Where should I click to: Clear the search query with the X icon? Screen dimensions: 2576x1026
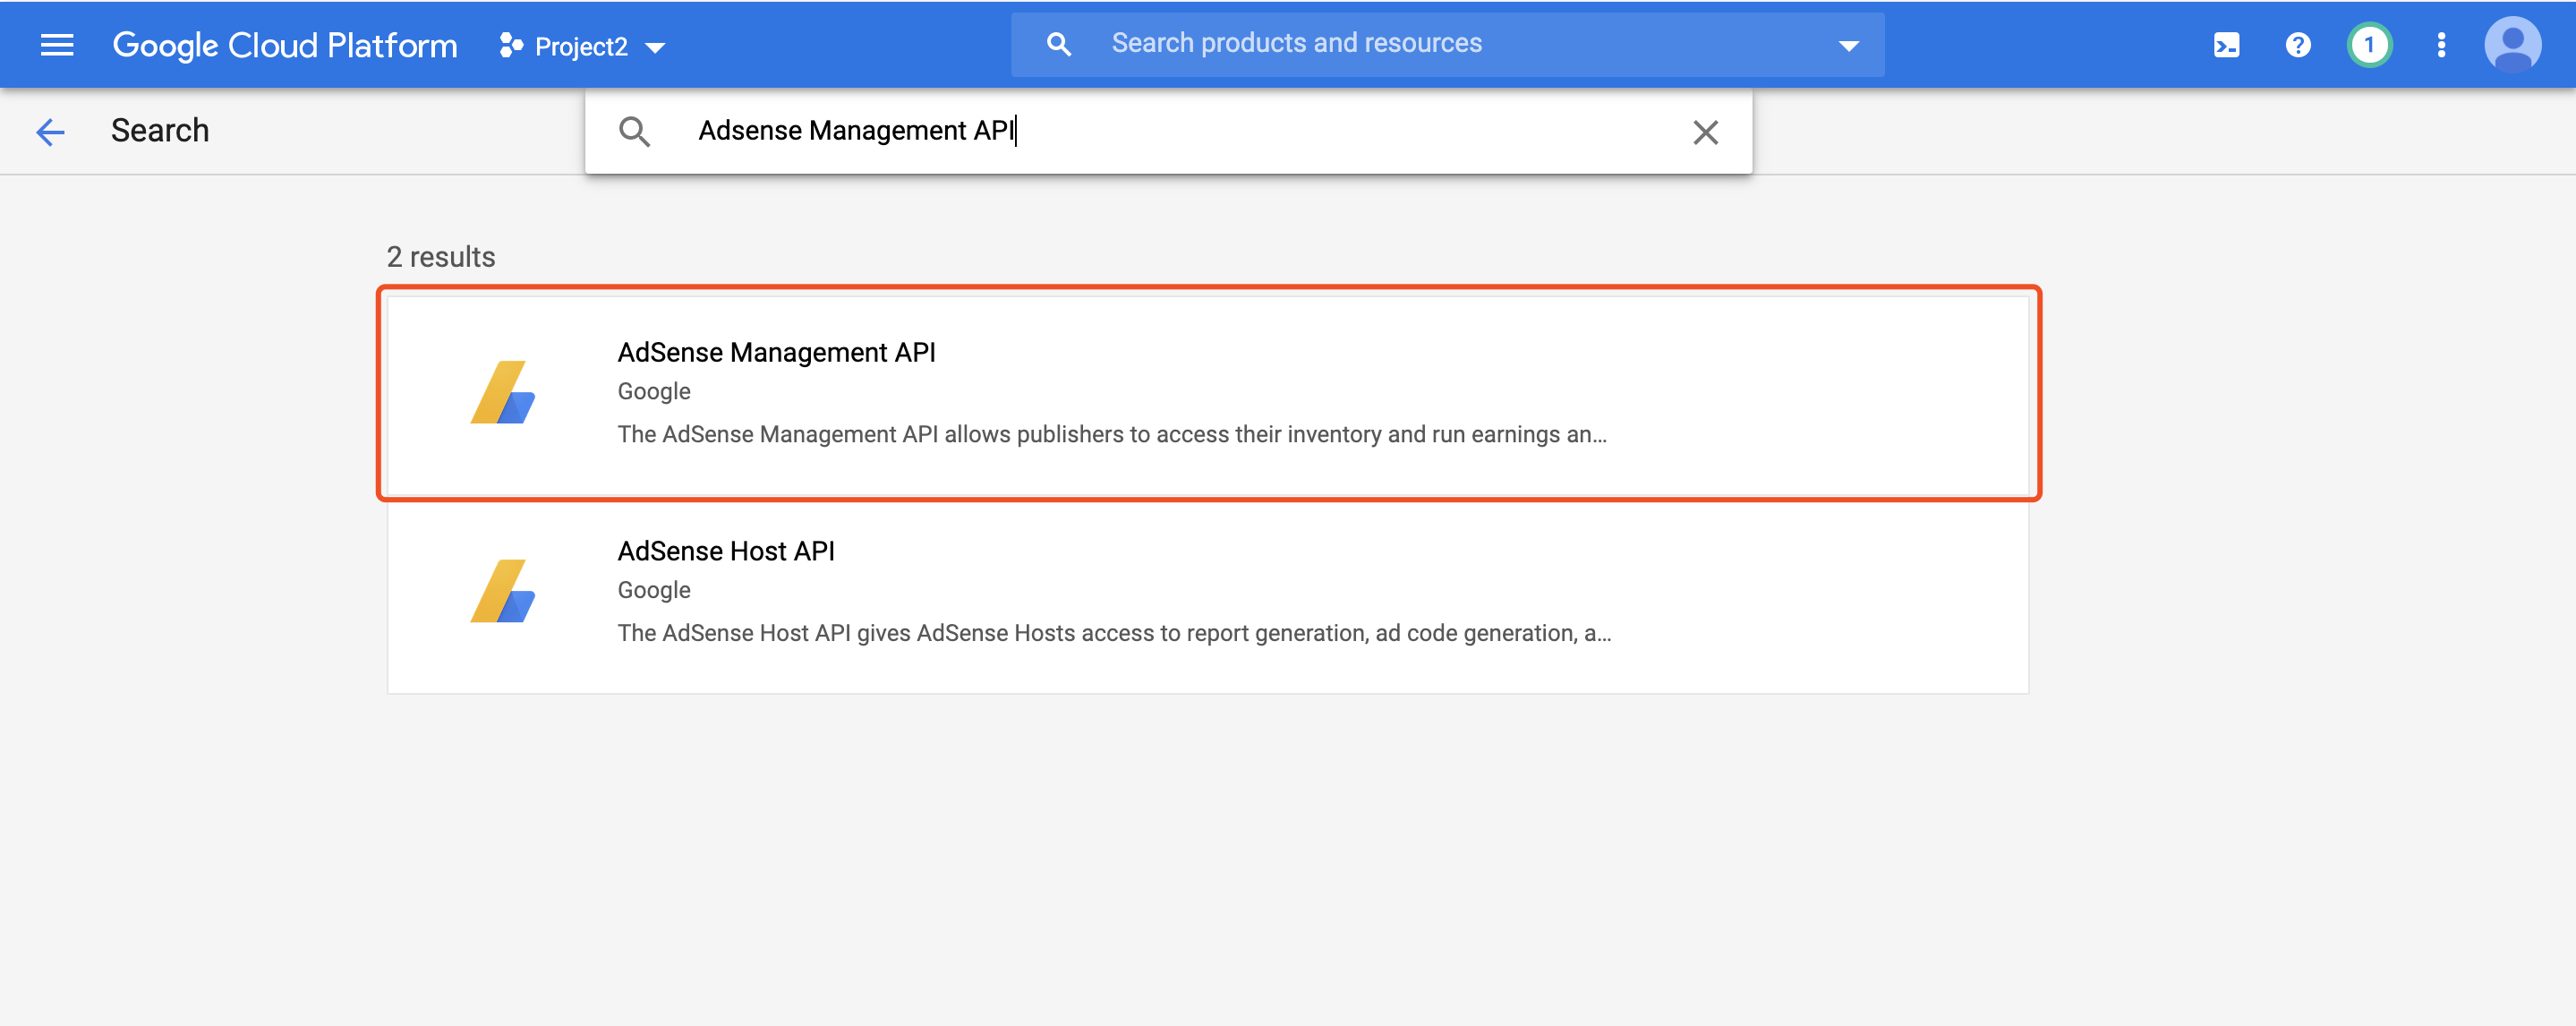point(1705,131)
